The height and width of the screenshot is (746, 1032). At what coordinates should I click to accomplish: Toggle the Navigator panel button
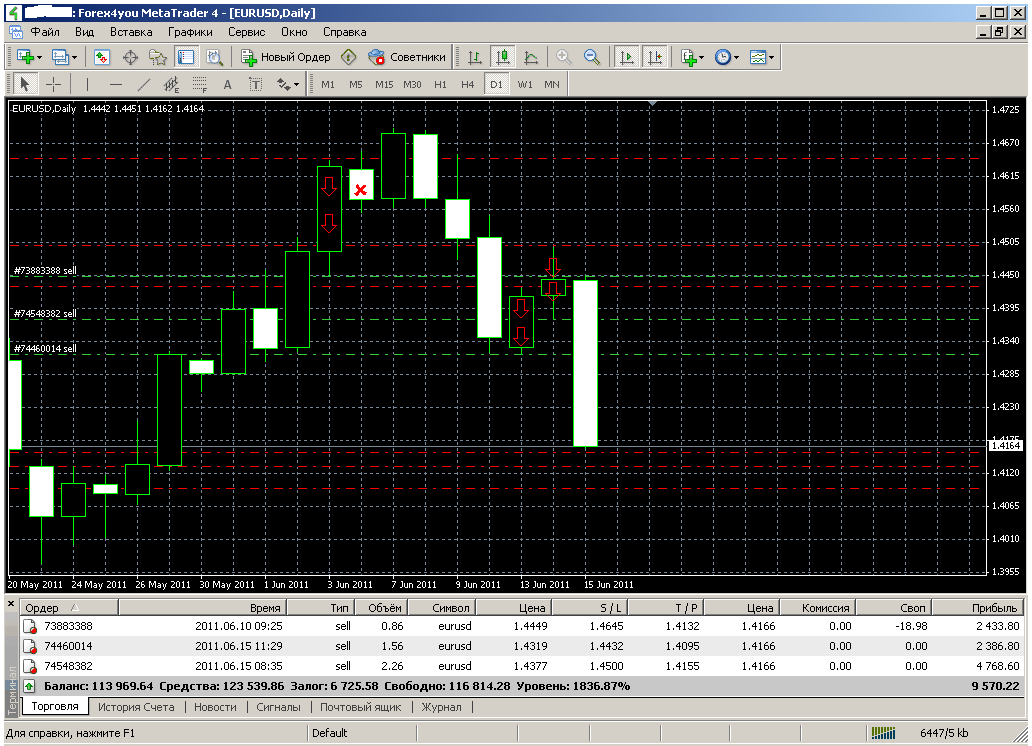(x=158, y=57)
